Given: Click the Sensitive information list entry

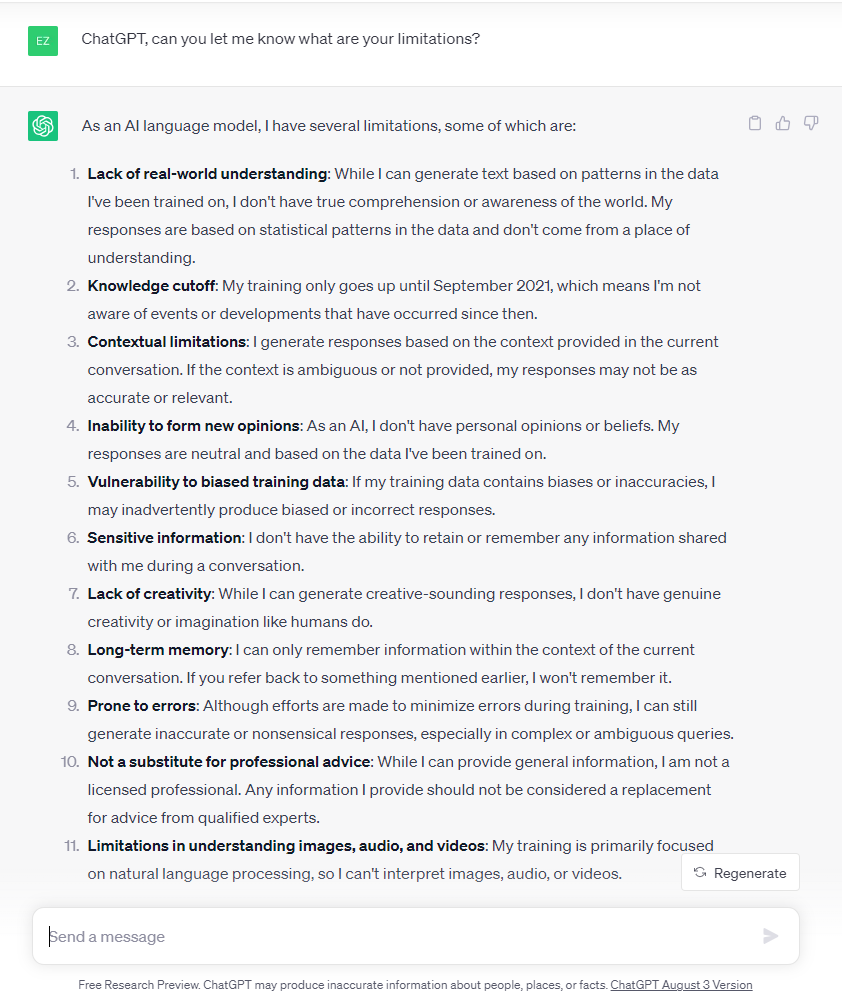Looking at the screenshot, I should [163, 537].
